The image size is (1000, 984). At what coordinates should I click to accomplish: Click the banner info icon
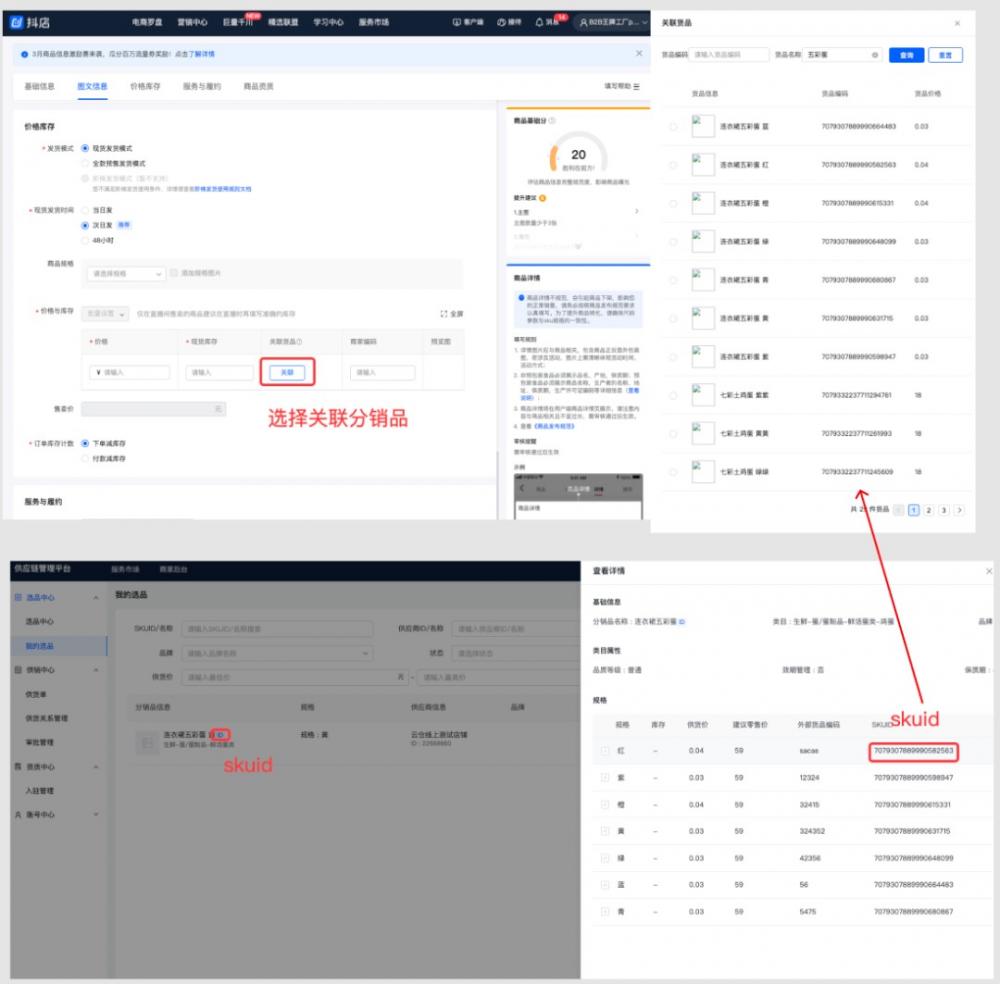pyautogui.click(x=24, y=54)
